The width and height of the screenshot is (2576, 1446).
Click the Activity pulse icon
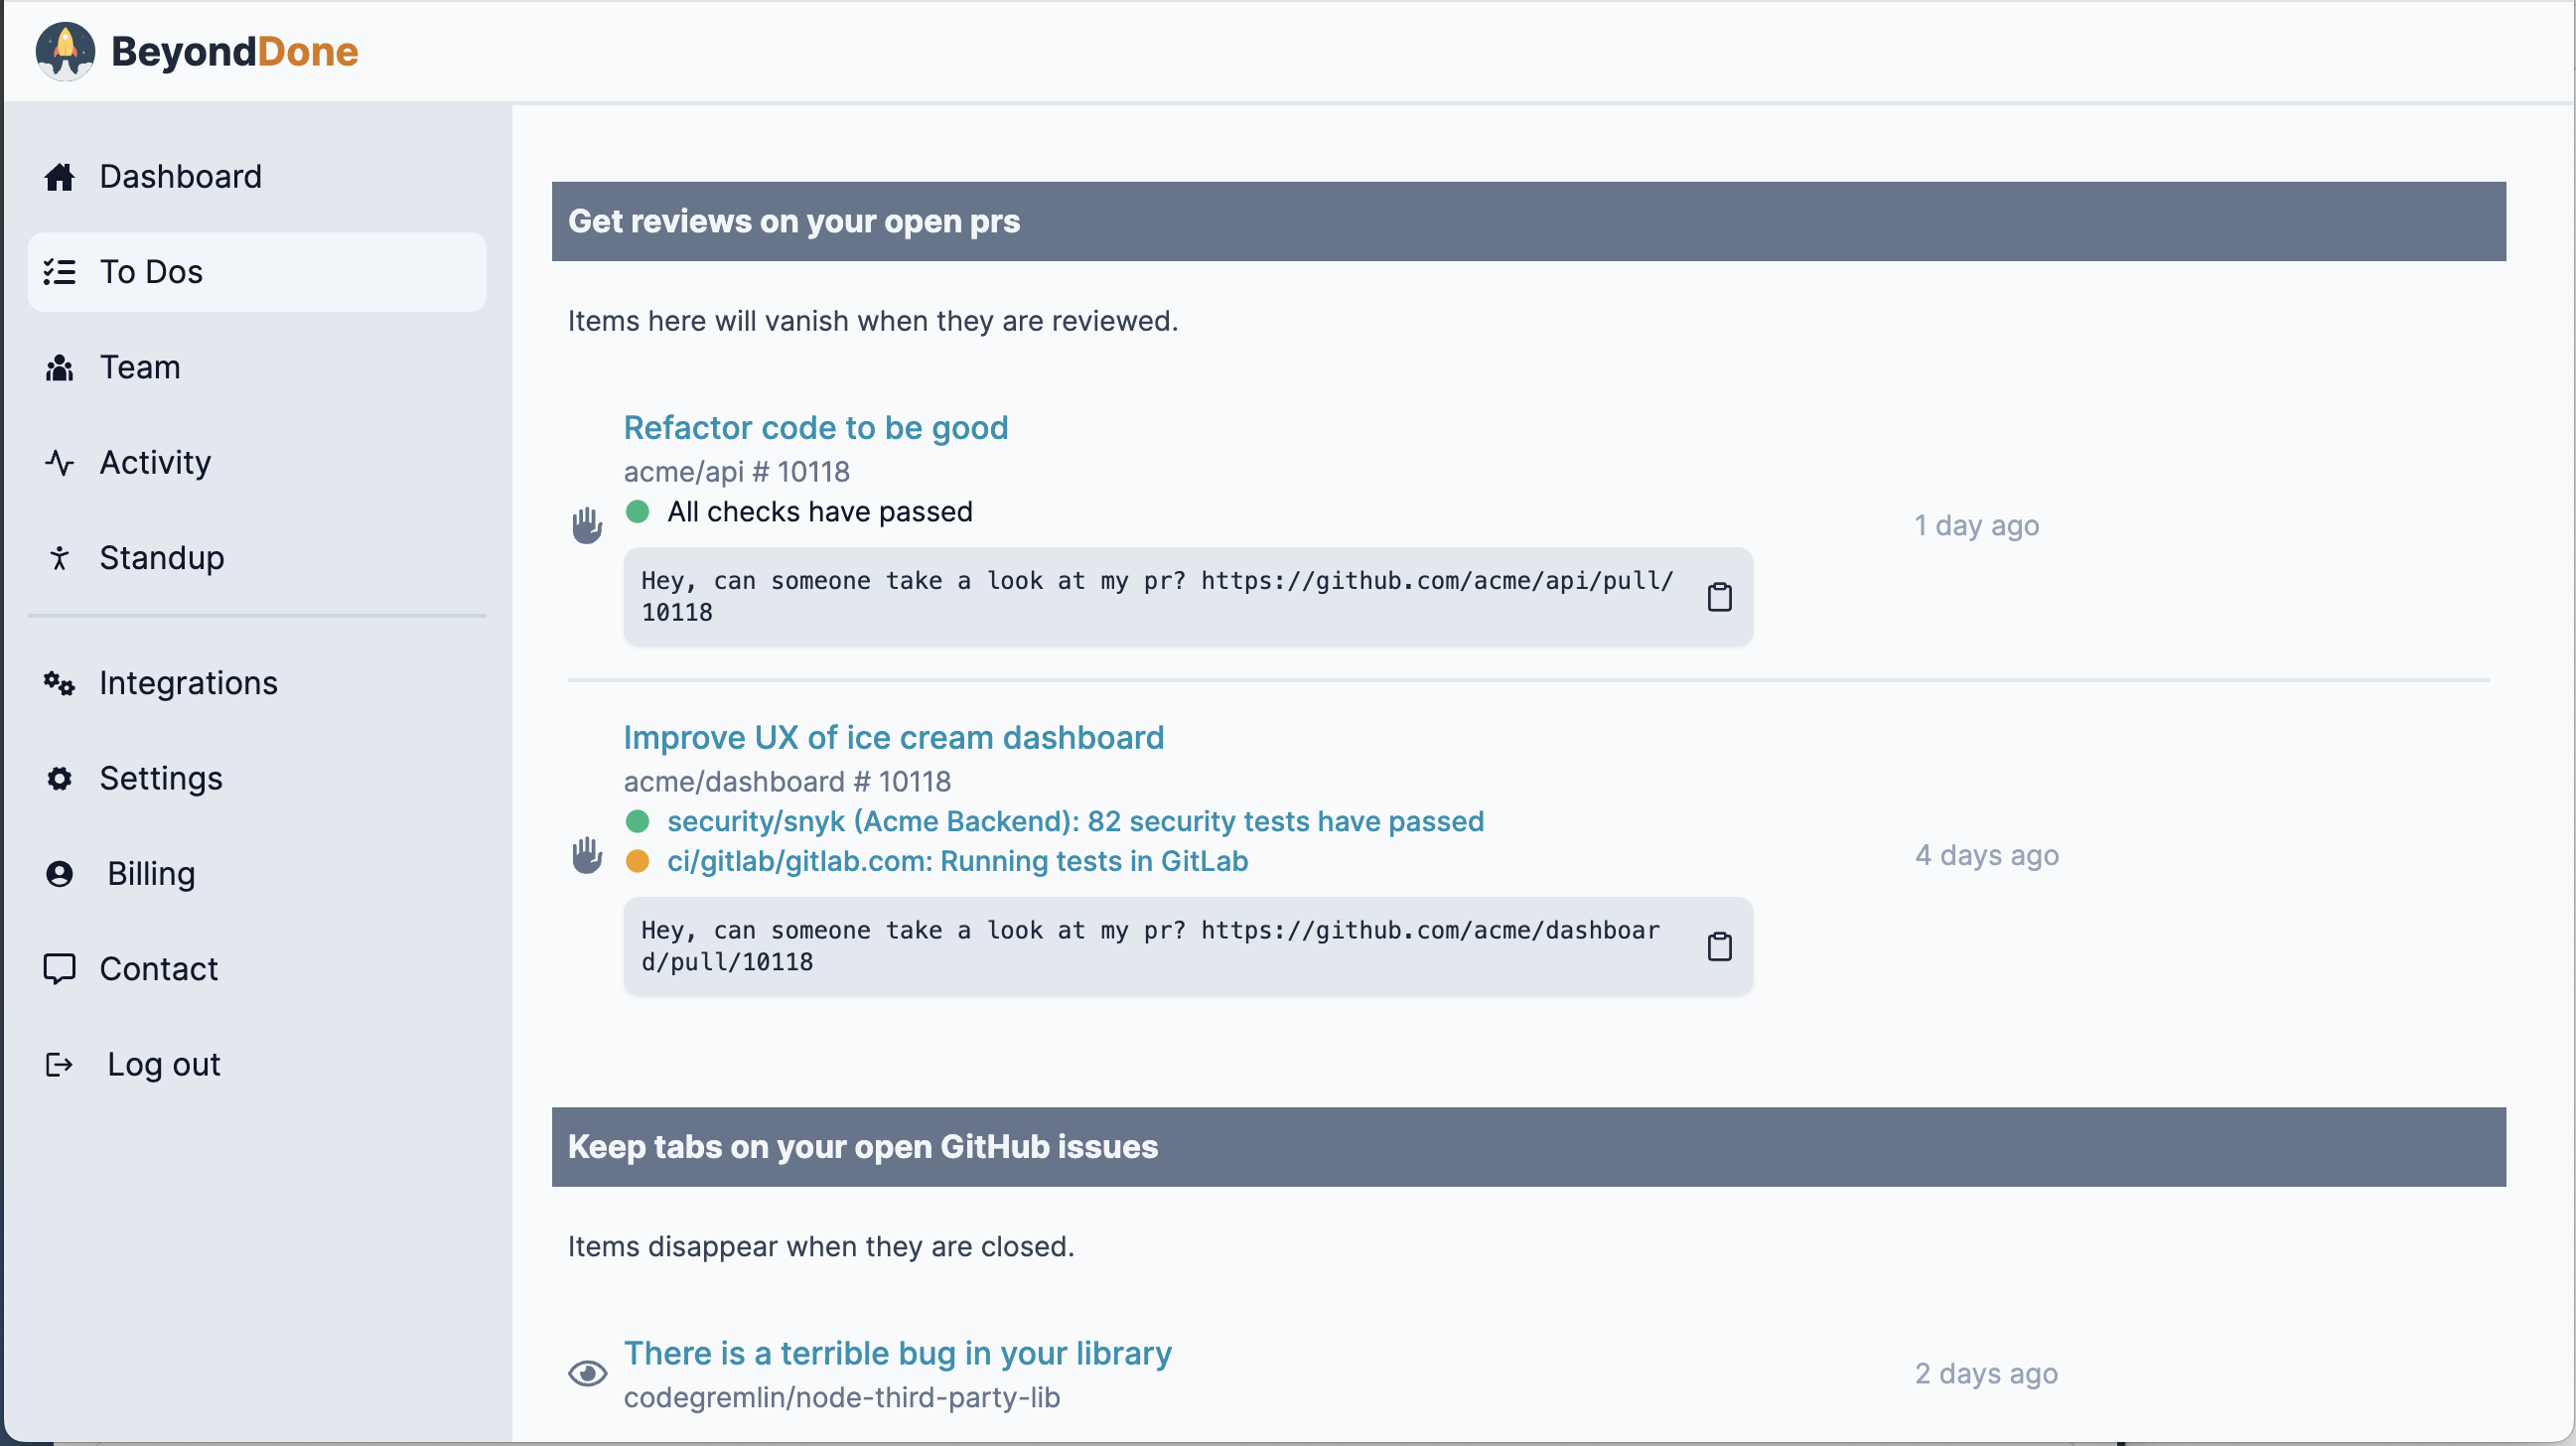tap(59, 462)
